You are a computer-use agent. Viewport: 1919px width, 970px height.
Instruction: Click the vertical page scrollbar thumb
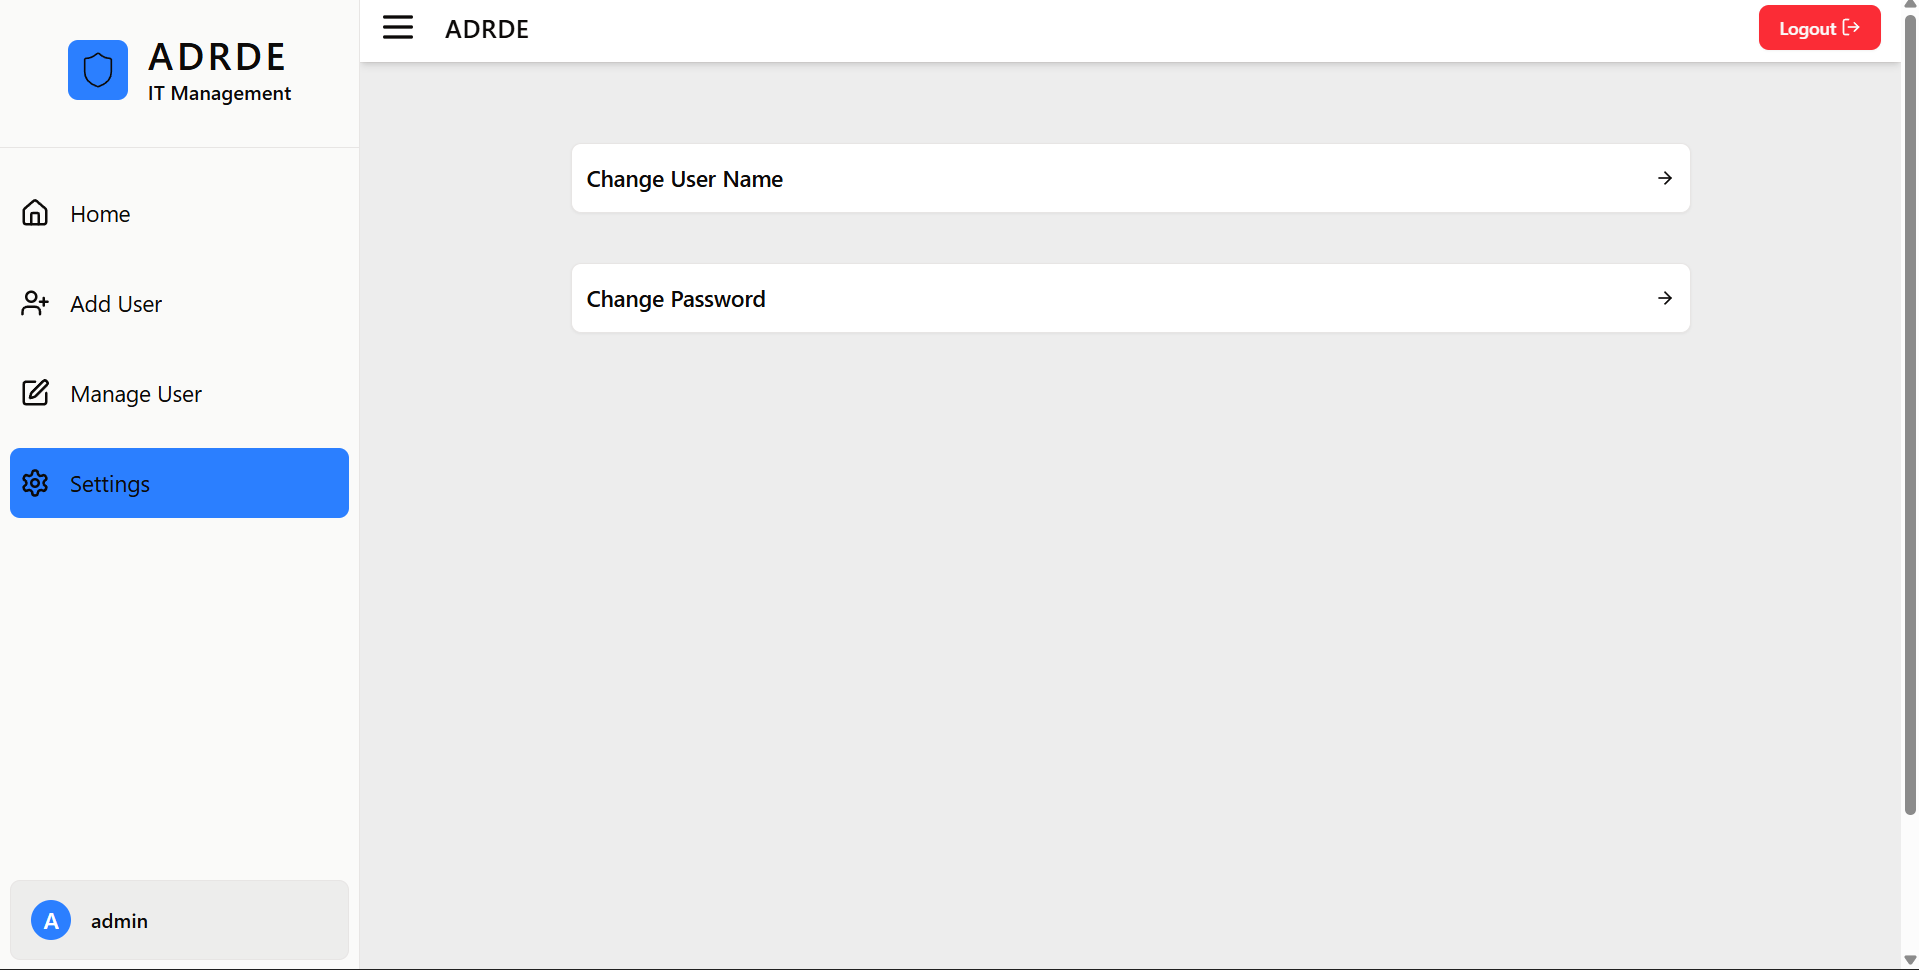click(1910, 400)
